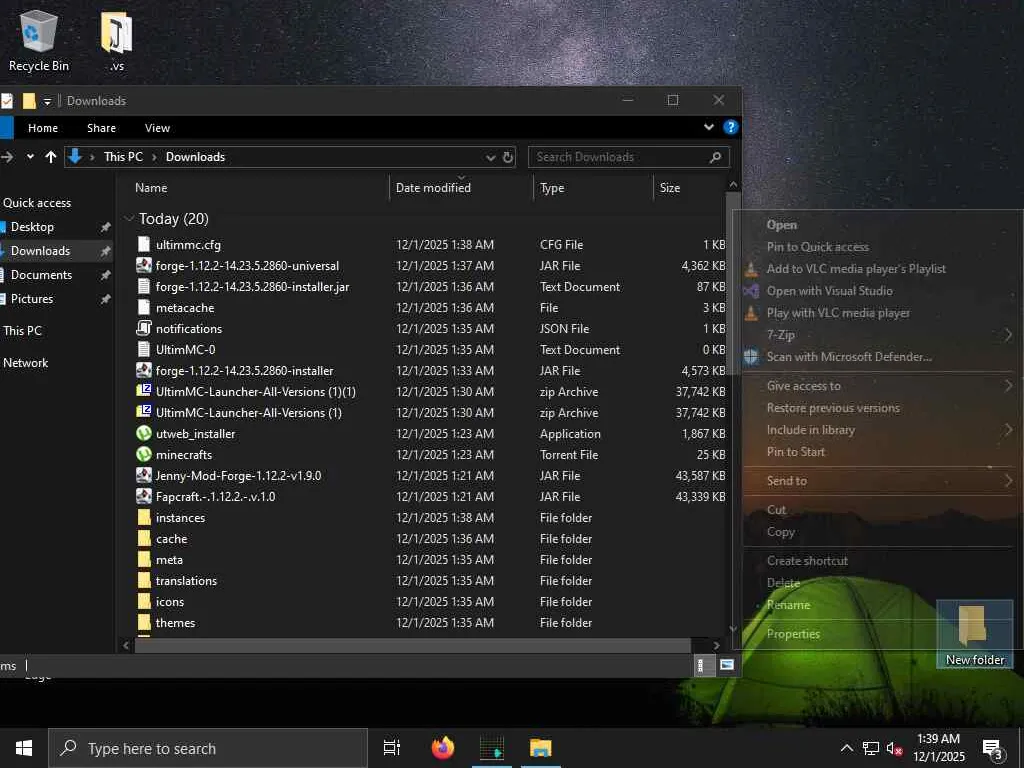This screenshot has height=768, width=1024.
Task: Open recent locations dropdown arrow
Action: point(29,157)
